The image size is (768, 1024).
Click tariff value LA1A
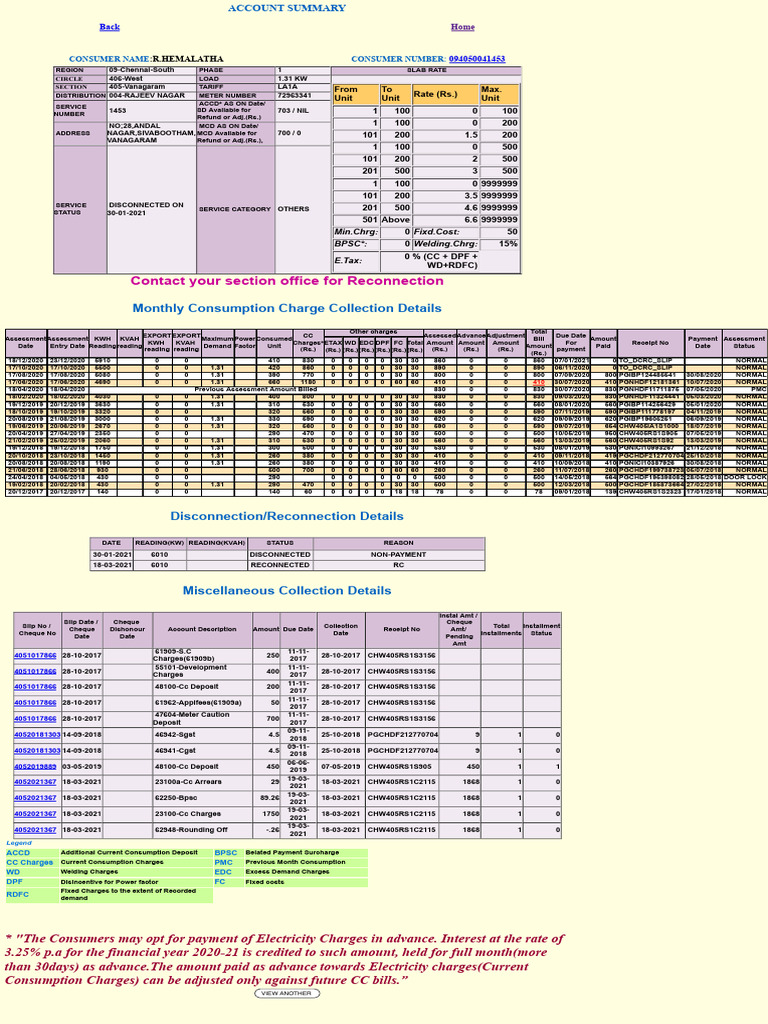287,87
